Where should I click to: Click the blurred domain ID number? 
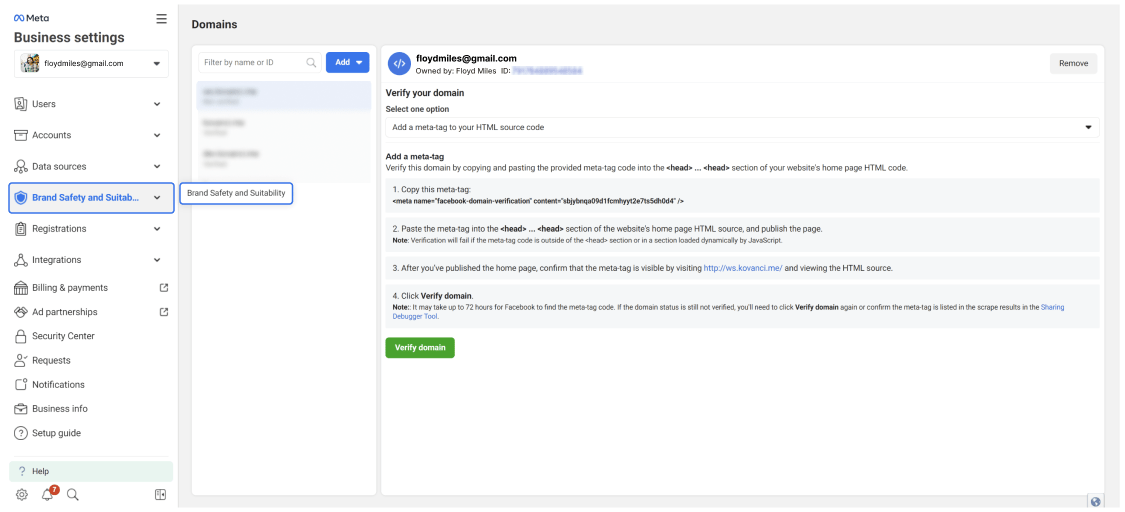click(x=546, y=71)
